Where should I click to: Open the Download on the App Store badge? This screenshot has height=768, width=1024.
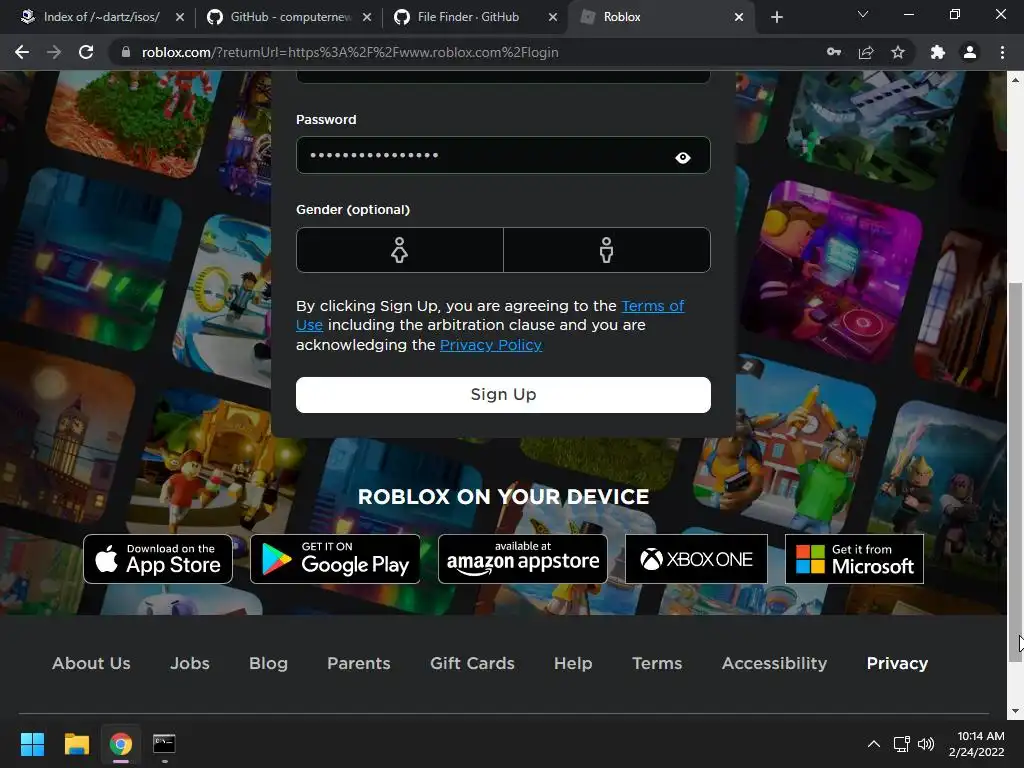click(x=158, y=559)
